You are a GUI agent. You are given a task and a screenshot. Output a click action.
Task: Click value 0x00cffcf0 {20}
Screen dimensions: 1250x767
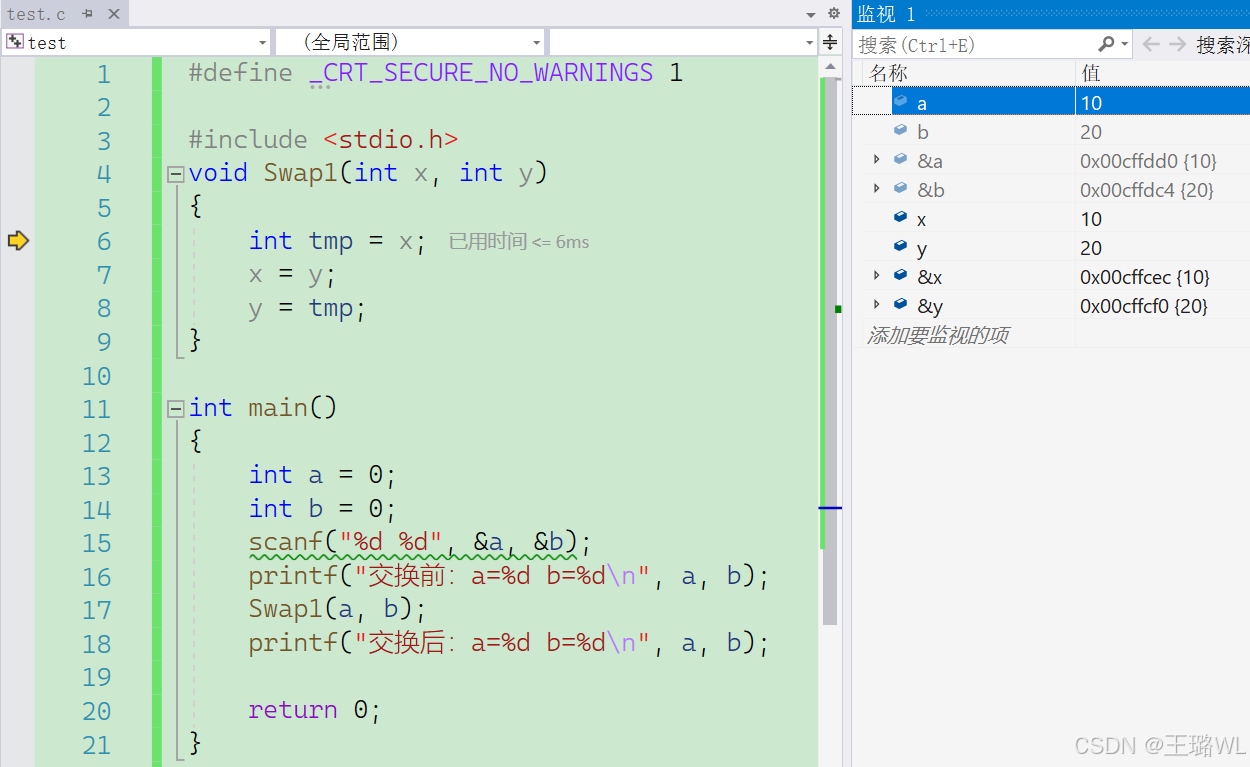click(x=1144, y=306)
